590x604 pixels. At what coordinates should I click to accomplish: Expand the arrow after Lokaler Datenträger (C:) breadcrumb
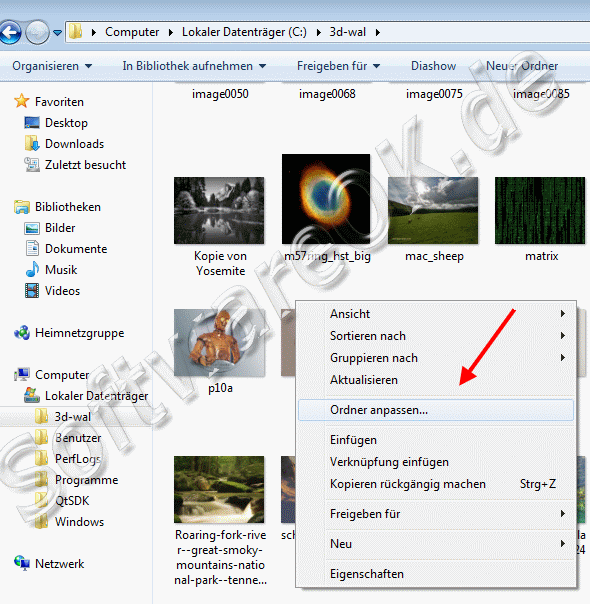click(318, 32)
